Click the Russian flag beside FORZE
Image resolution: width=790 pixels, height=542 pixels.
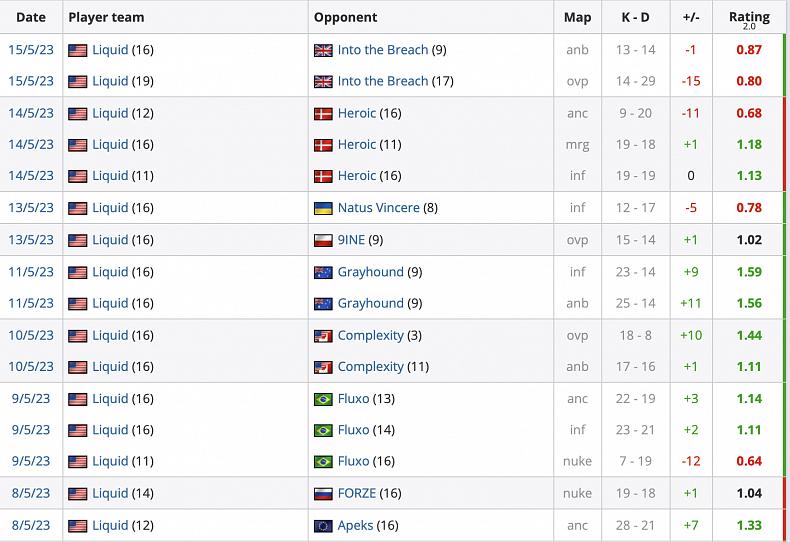323,493
